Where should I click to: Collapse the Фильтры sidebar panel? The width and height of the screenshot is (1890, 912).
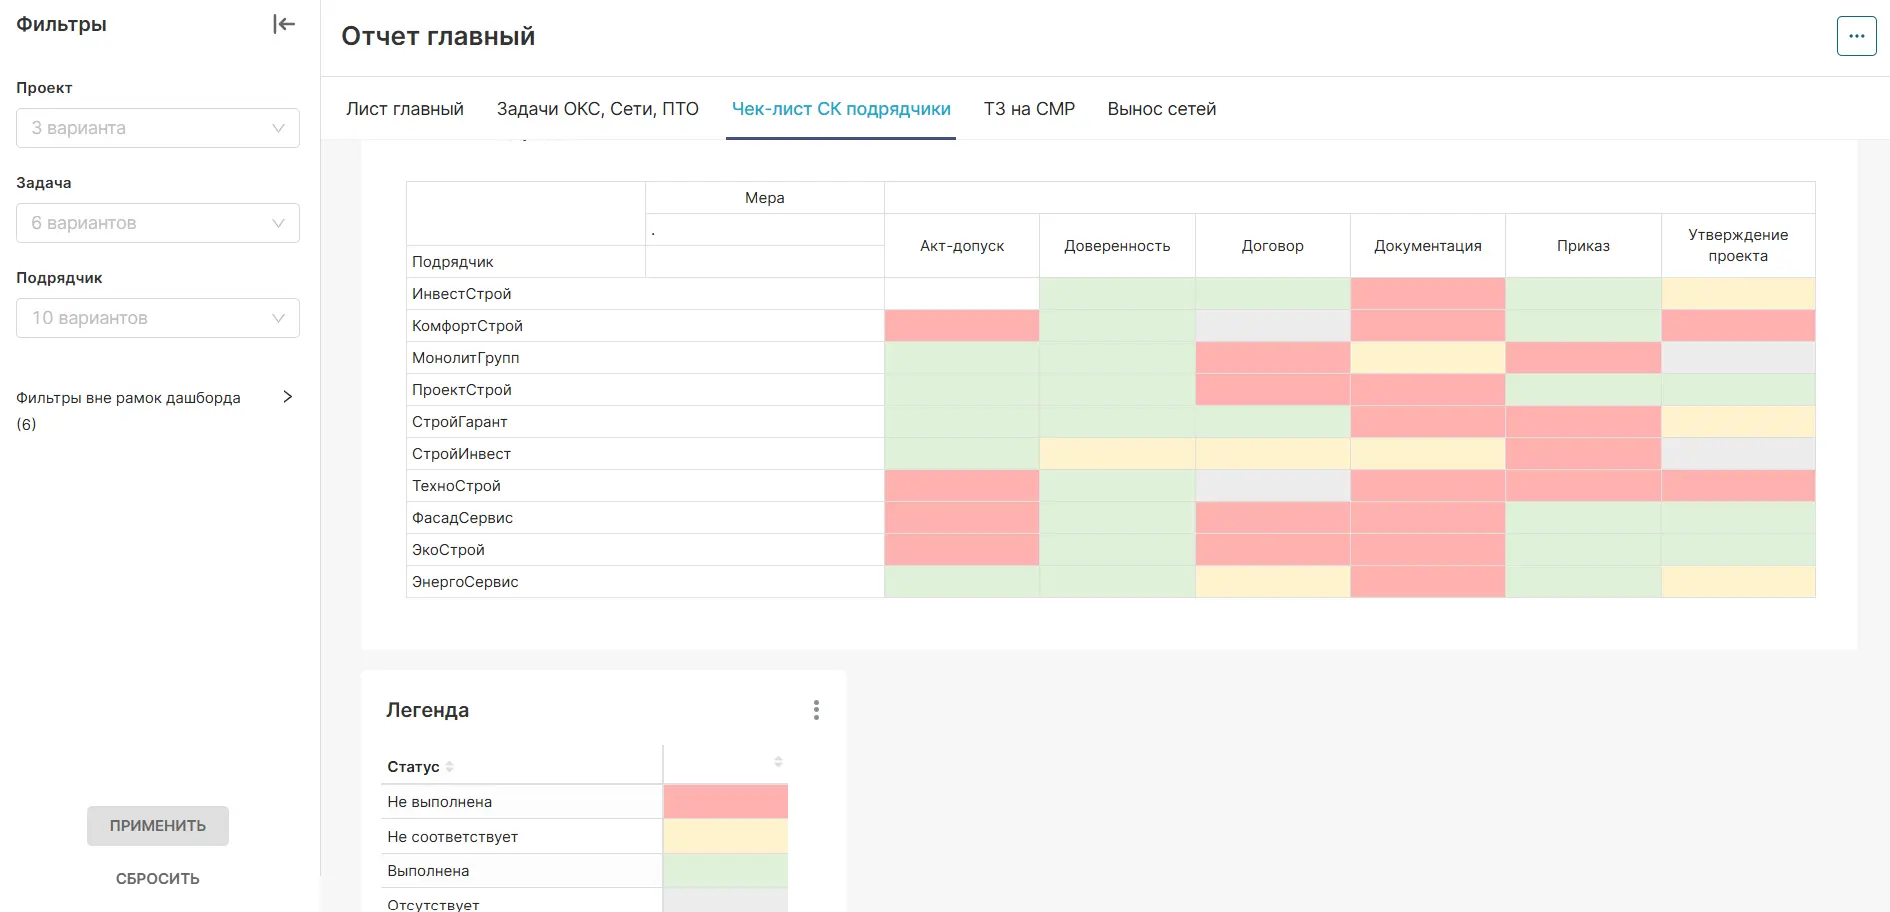[284, 25]
